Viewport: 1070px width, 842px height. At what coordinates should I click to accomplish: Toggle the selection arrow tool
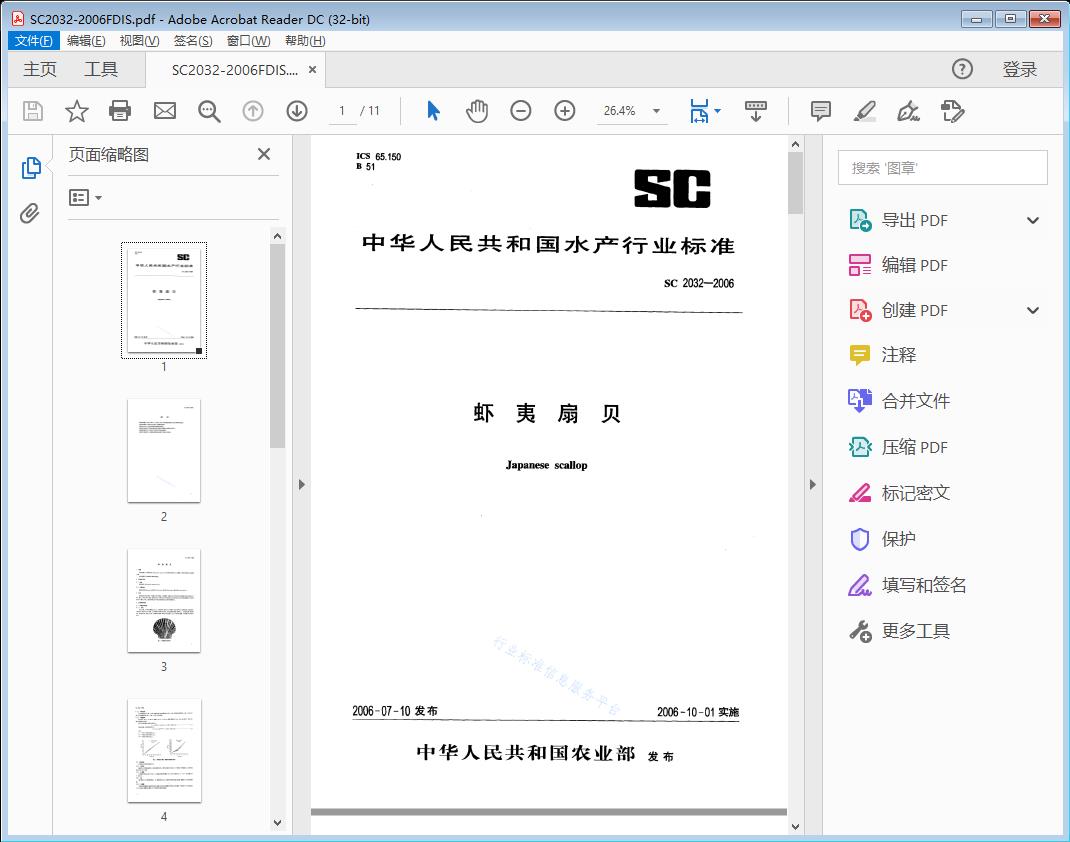pos(433,111)
